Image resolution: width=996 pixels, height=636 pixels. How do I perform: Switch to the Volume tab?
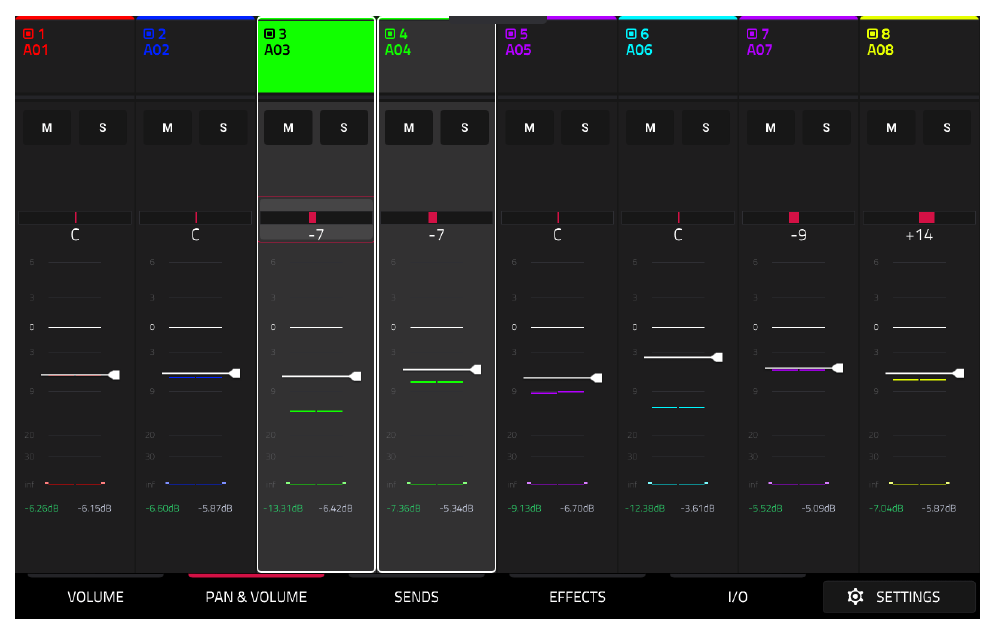pyautogui.click(x=95, y=597)
